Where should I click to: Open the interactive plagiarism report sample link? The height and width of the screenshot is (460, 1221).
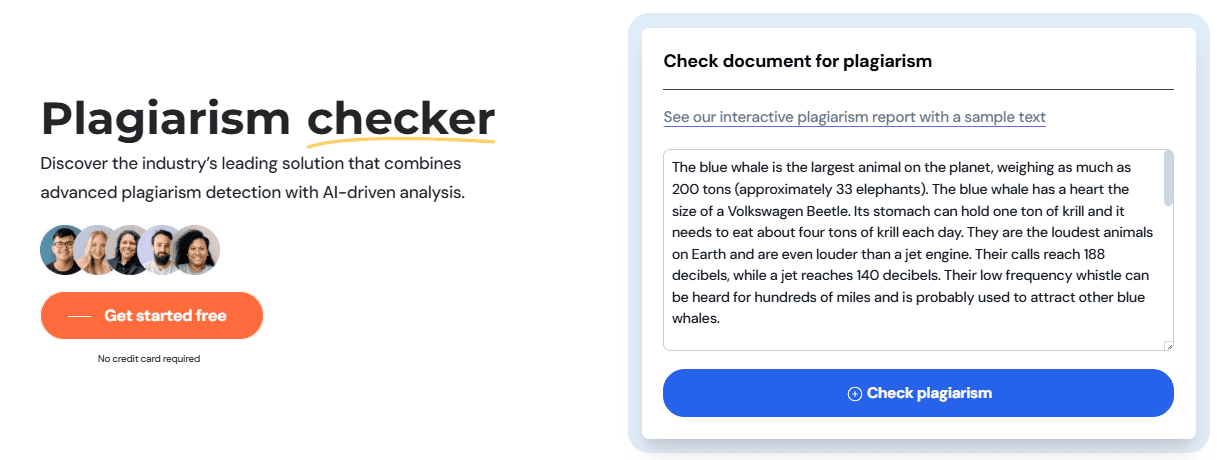855,117
